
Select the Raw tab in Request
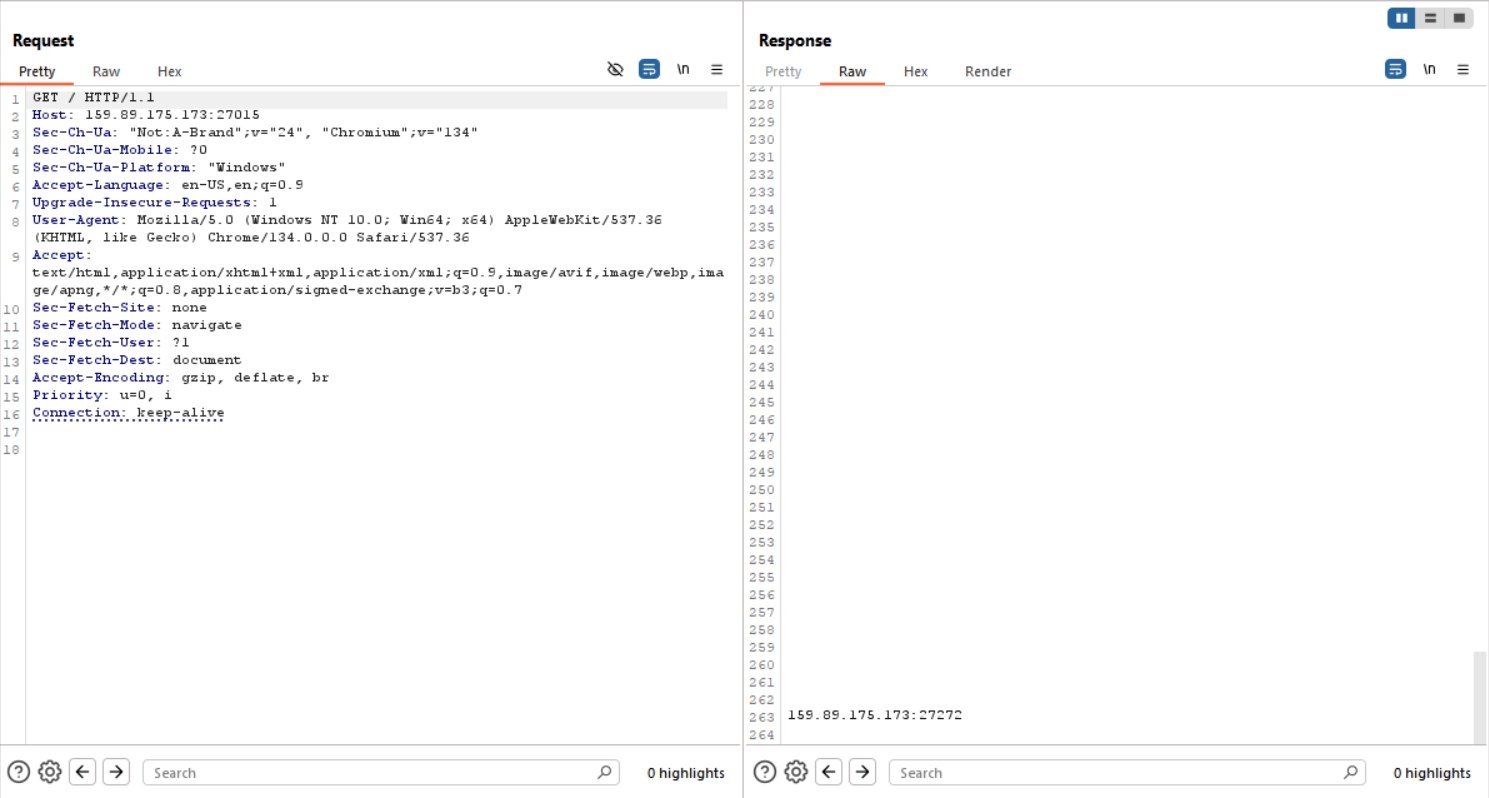click(x=106, y=72)
